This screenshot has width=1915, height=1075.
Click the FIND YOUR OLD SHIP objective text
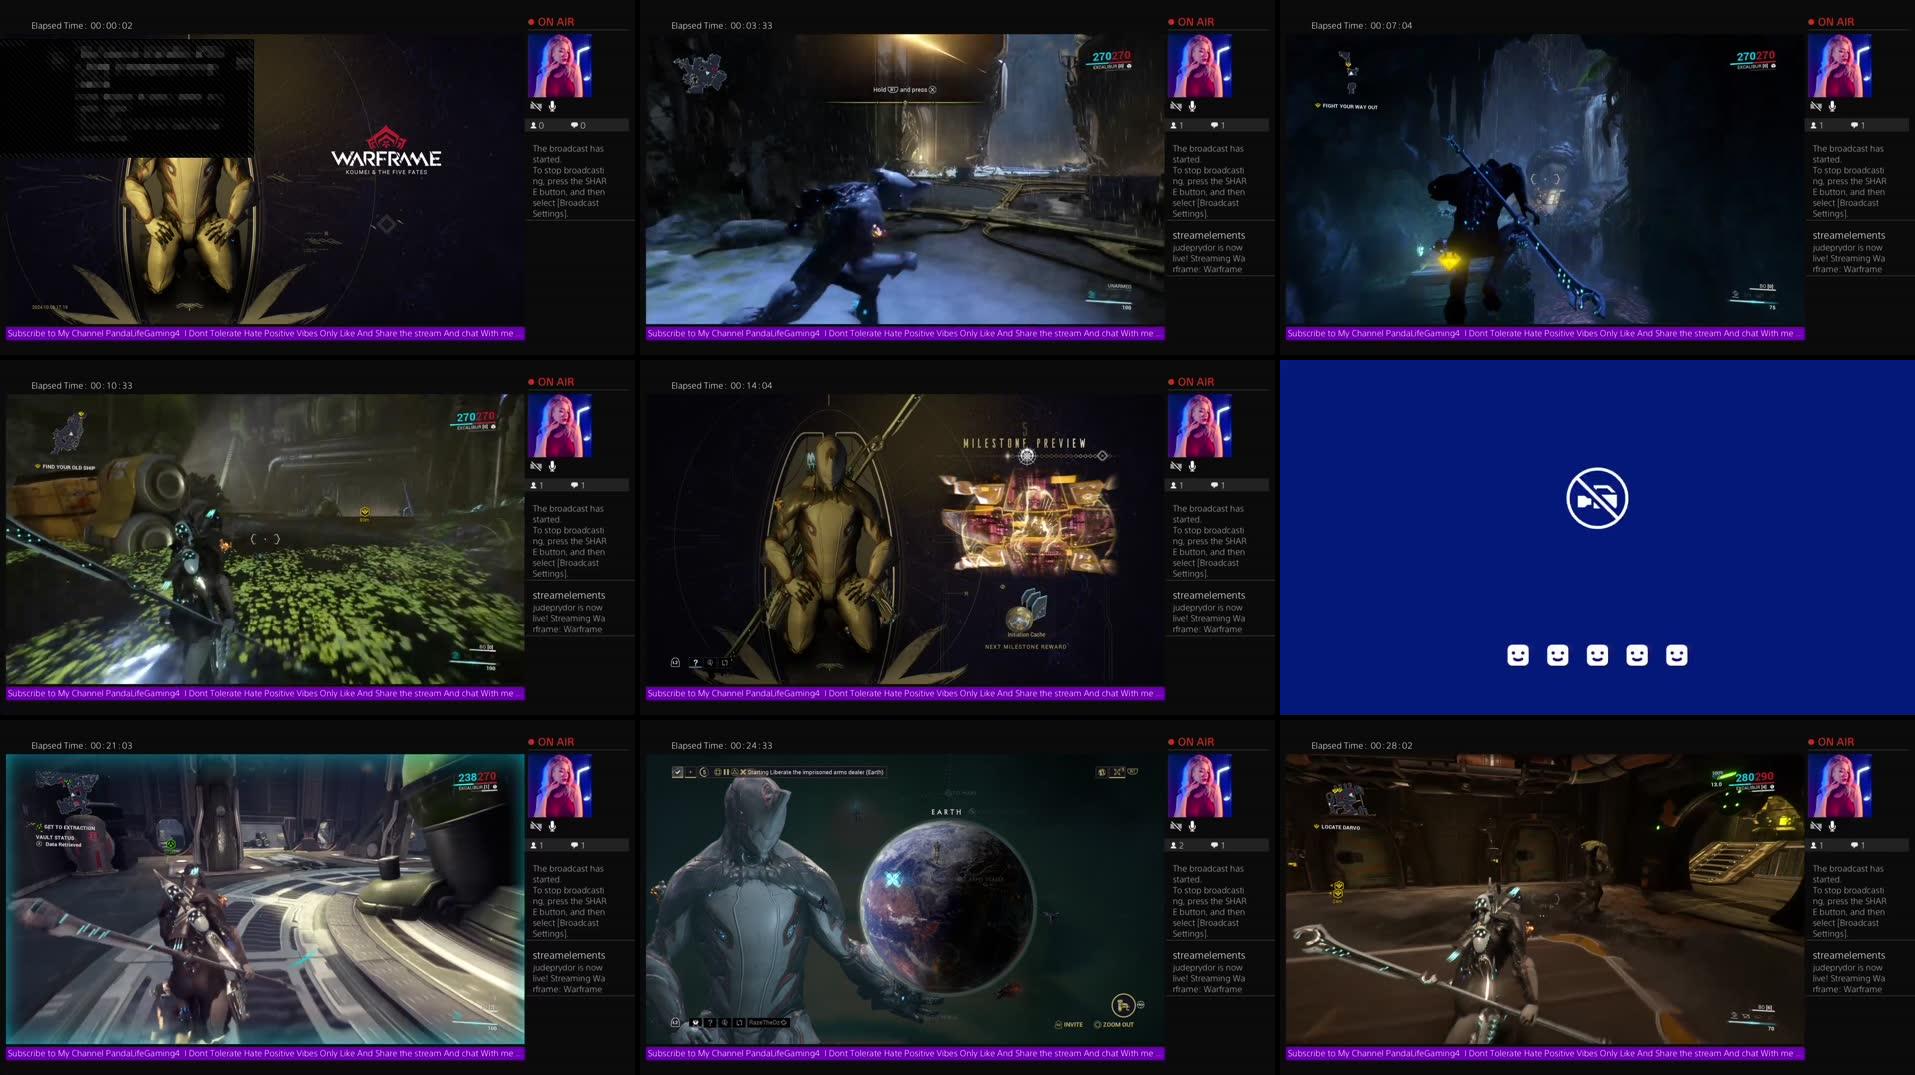[x=69, y=467]
